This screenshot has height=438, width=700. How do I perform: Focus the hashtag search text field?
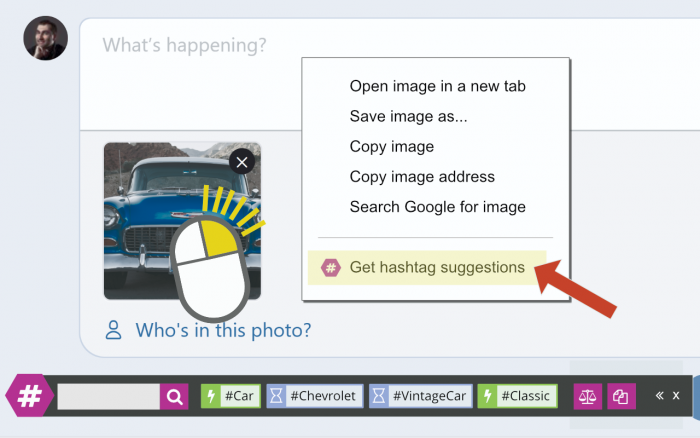[108, 396]
